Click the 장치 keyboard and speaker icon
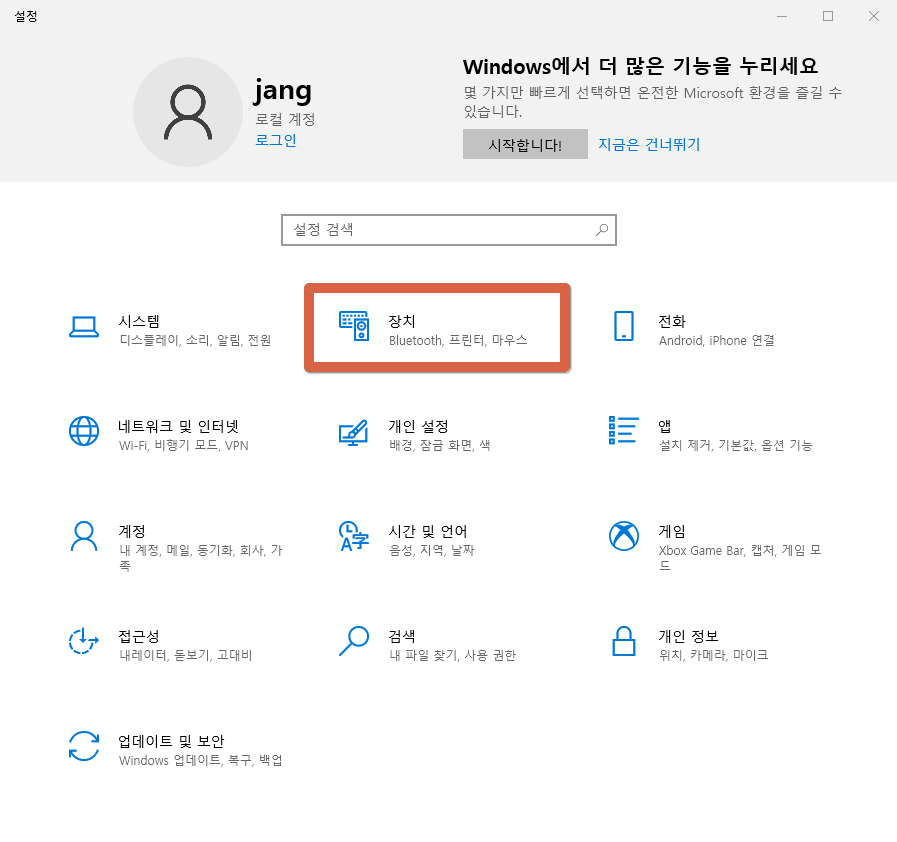Image resolution: width=897 pixels, height=842 pixels. tap(354, 326)
